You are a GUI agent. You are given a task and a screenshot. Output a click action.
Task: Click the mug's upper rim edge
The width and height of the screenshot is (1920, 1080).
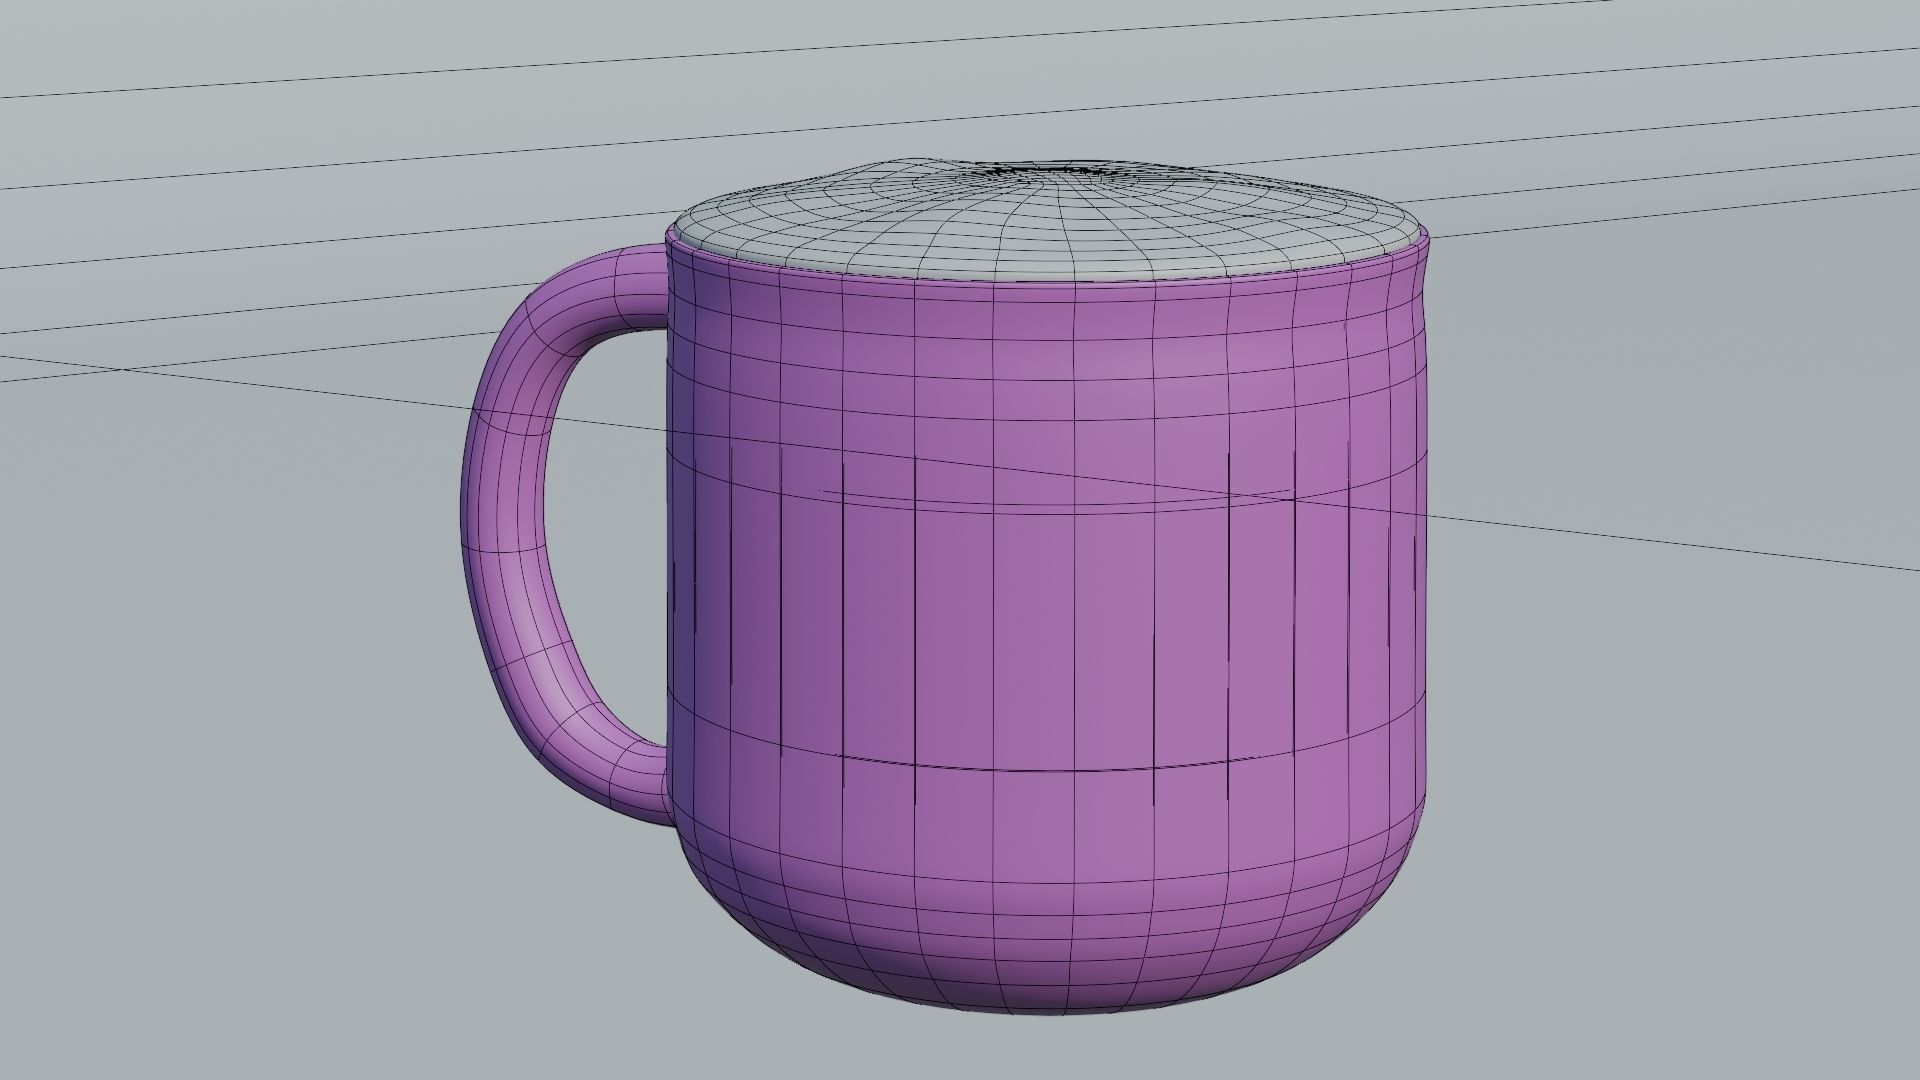tap(1000, 283)
